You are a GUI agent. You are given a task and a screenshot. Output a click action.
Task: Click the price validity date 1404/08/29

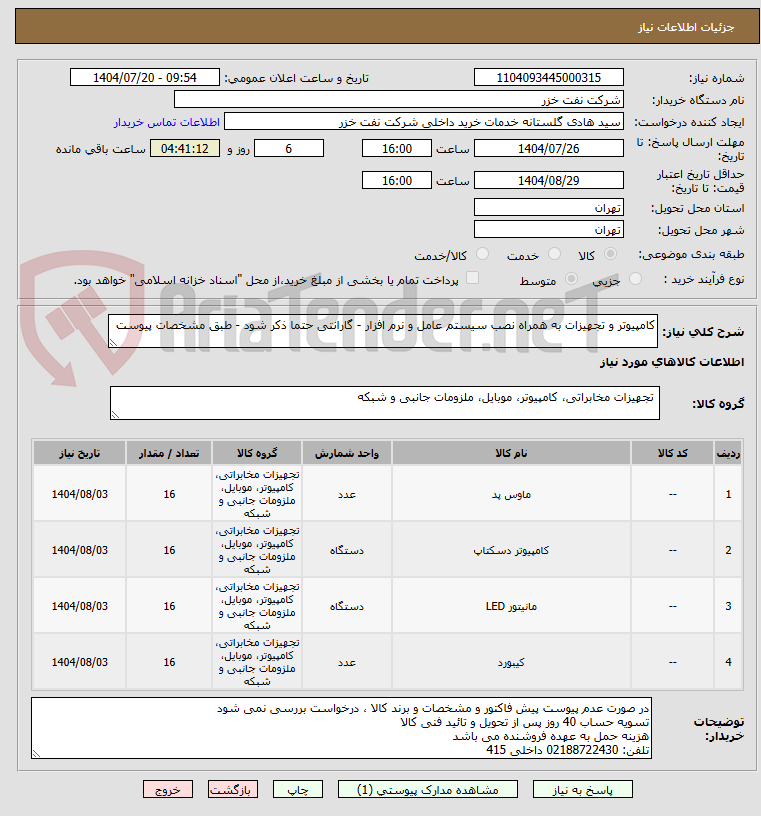click(549, 181)
